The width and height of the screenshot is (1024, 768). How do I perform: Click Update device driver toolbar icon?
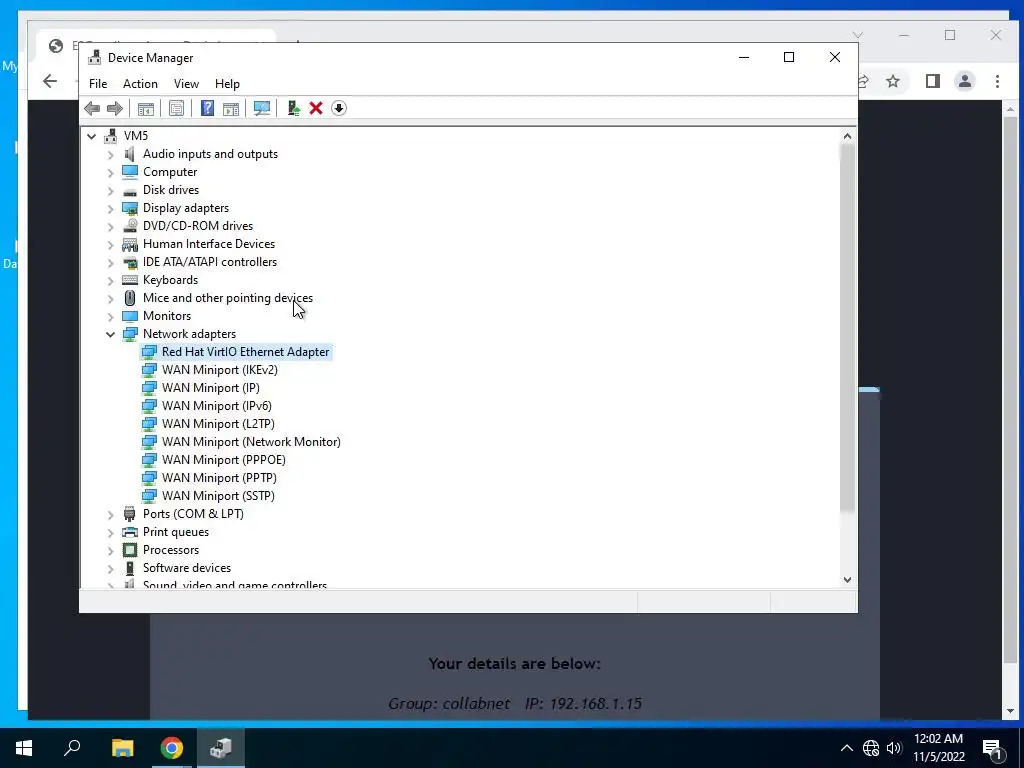293,108
